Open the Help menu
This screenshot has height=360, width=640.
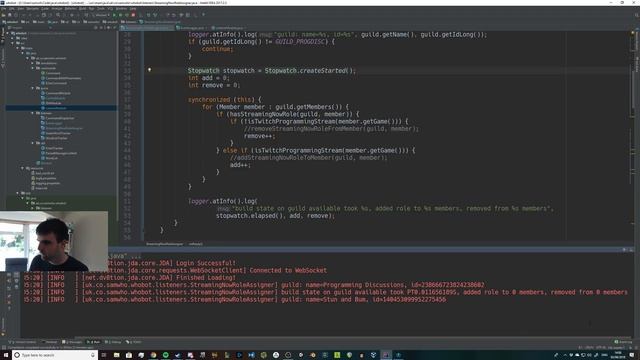[x=133, y=9]
